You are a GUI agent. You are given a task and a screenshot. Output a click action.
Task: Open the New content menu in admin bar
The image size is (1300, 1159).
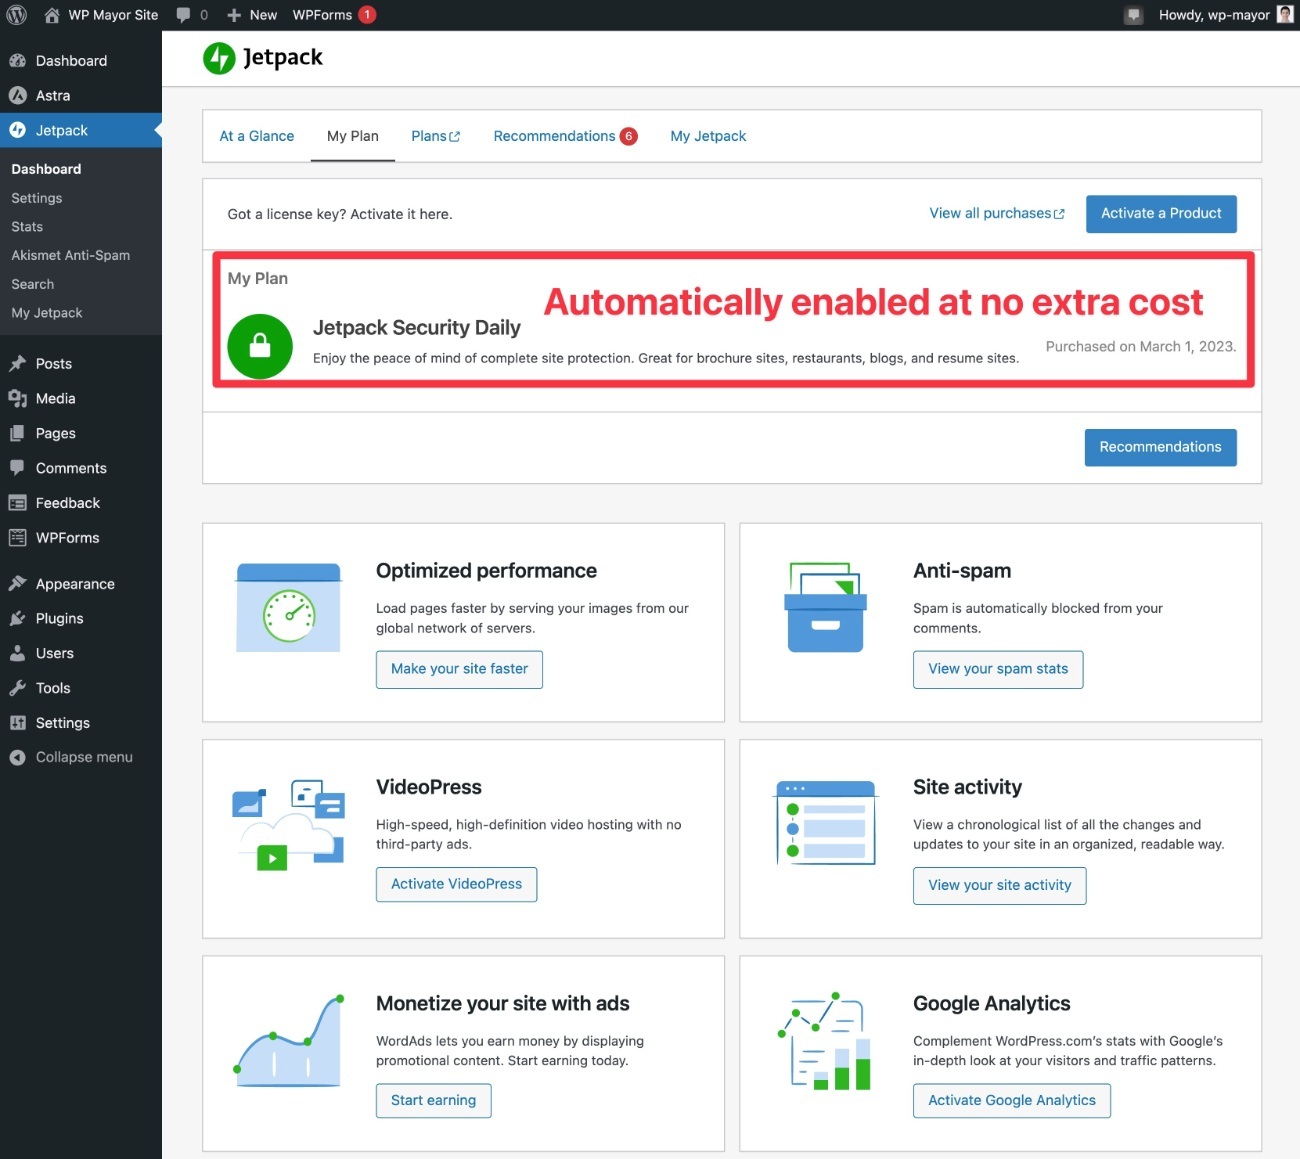(252, 15)
